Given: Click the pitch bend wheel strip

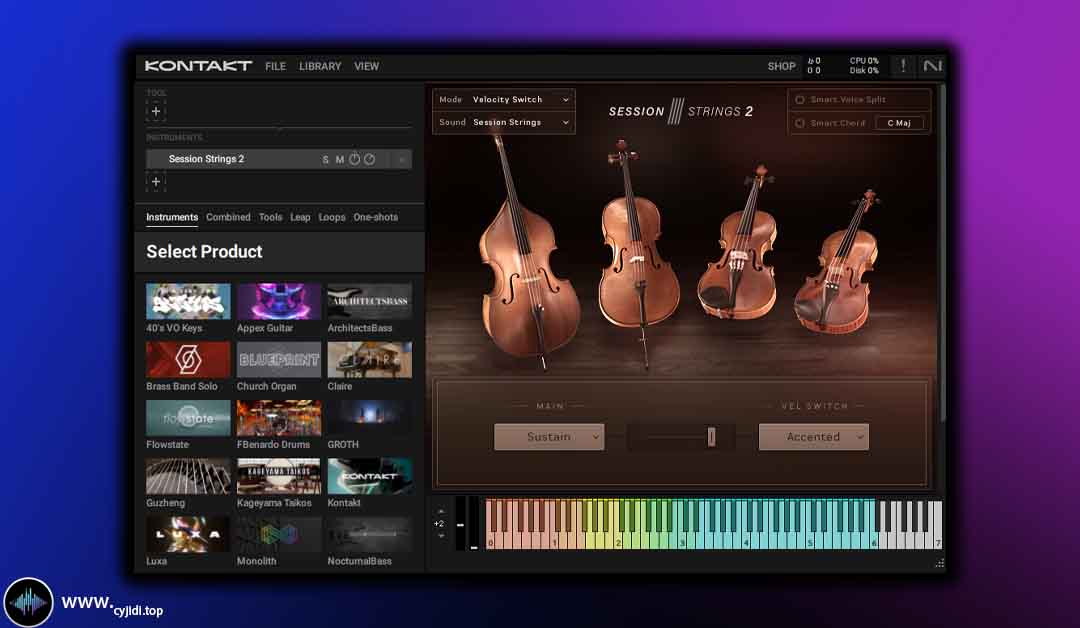Looking at the screenshot, I should [460, 523].
